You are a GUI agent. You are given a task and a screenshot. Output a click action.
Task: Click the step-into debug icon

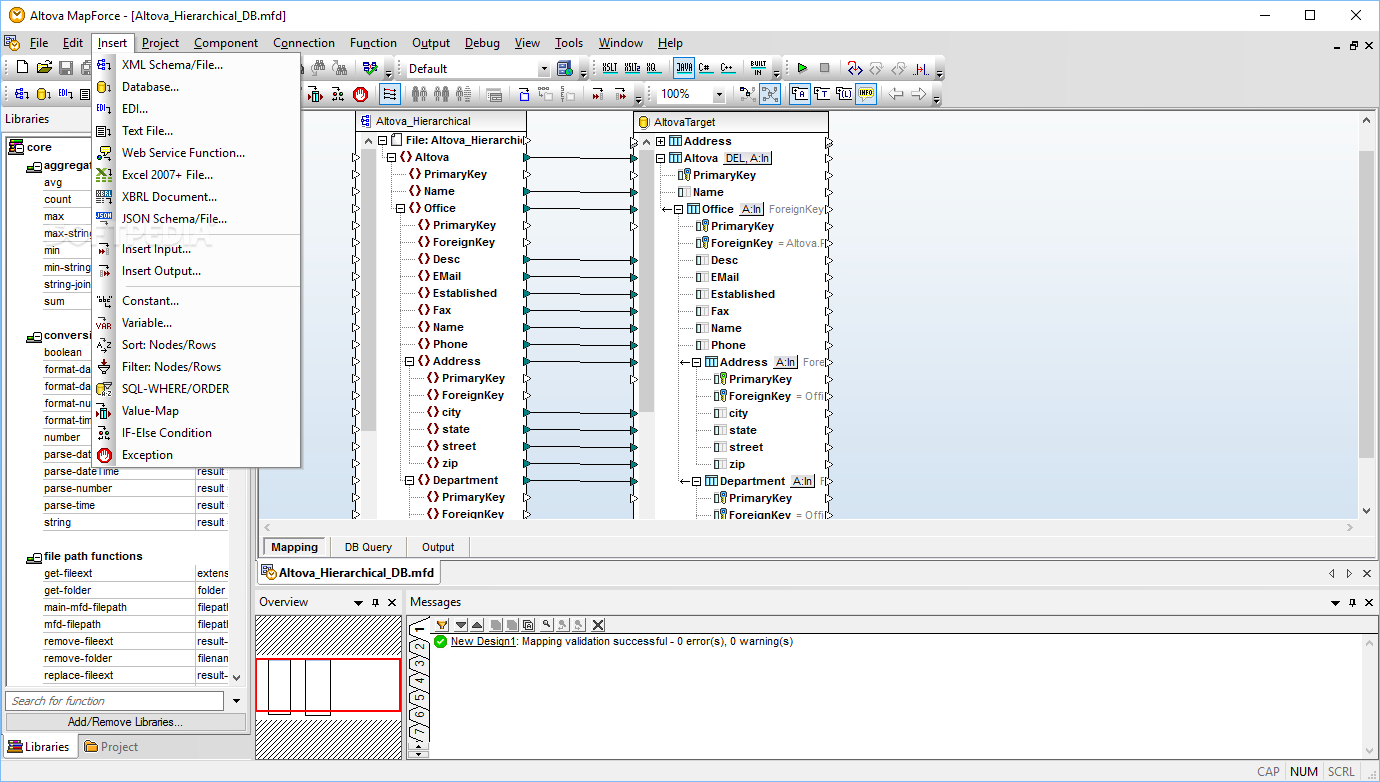click(855, 68)
